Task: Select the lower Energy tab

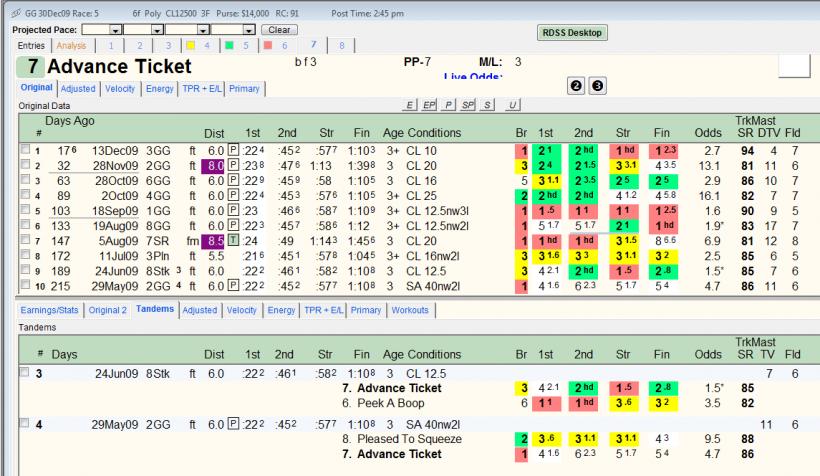Action: [281, 310]
